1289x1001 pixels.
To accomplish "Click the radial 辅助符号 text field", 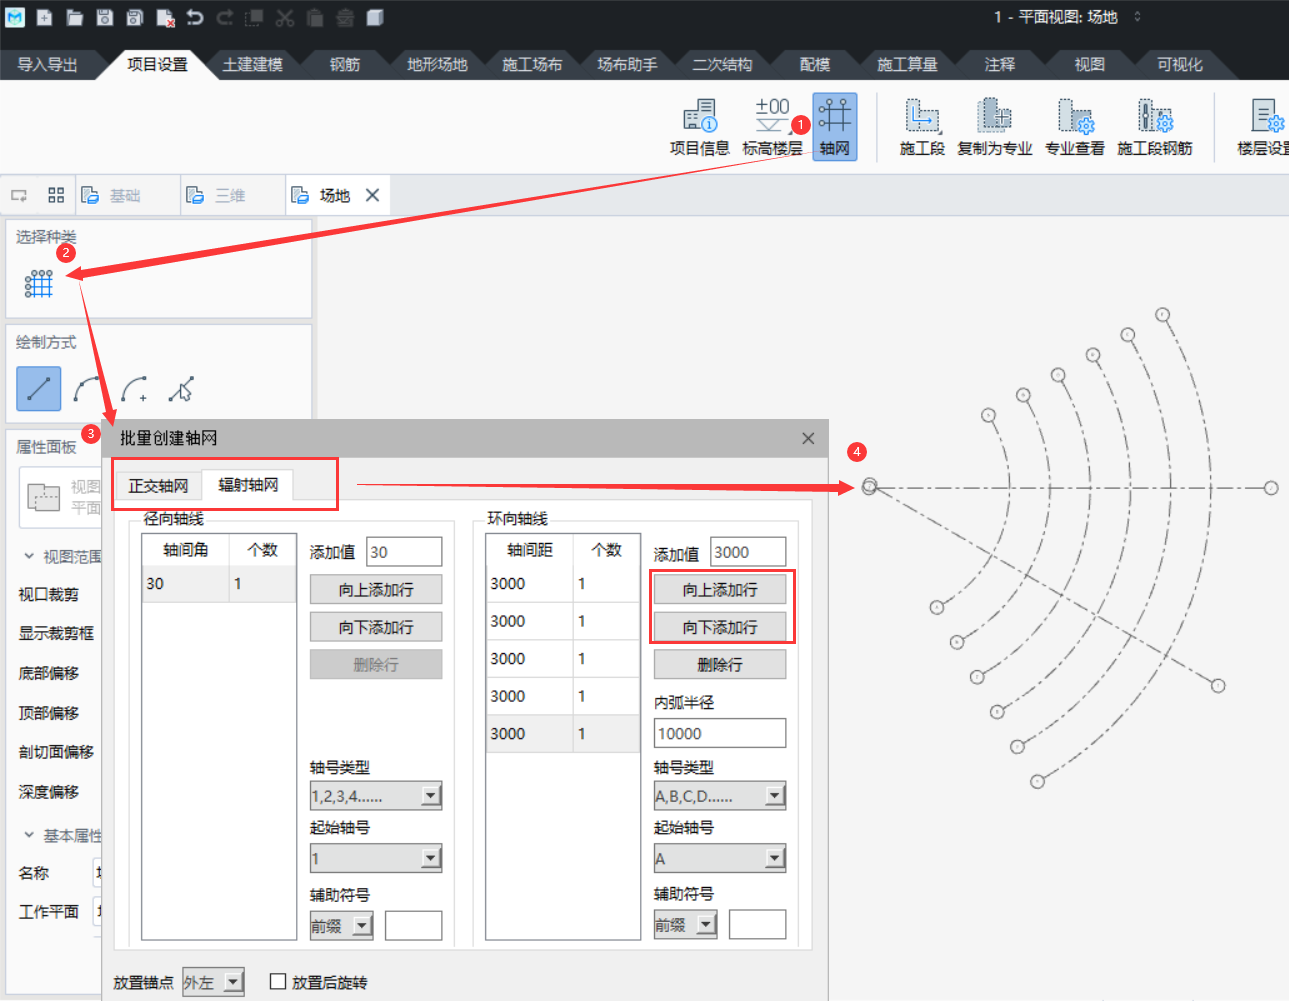I will 413,925.
